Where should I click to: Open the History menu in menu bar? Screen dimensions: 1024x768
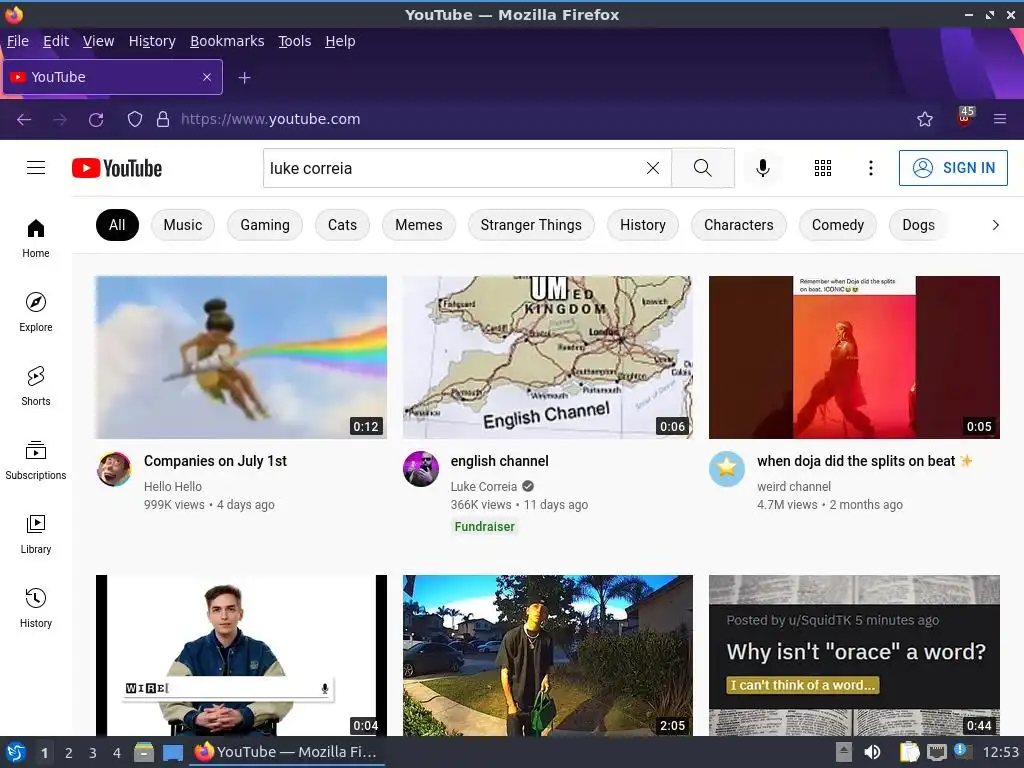[x=152, y=41]
